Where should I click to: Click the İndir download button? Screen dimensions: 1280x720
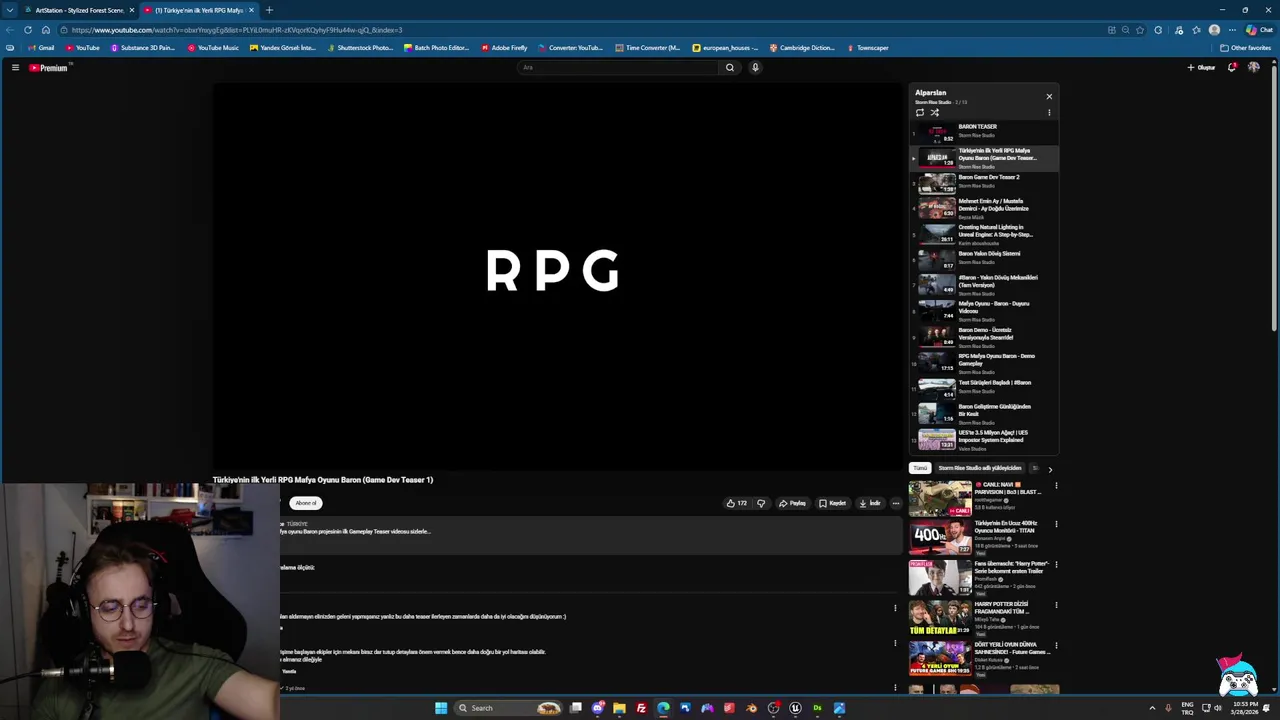pos(869,503)
